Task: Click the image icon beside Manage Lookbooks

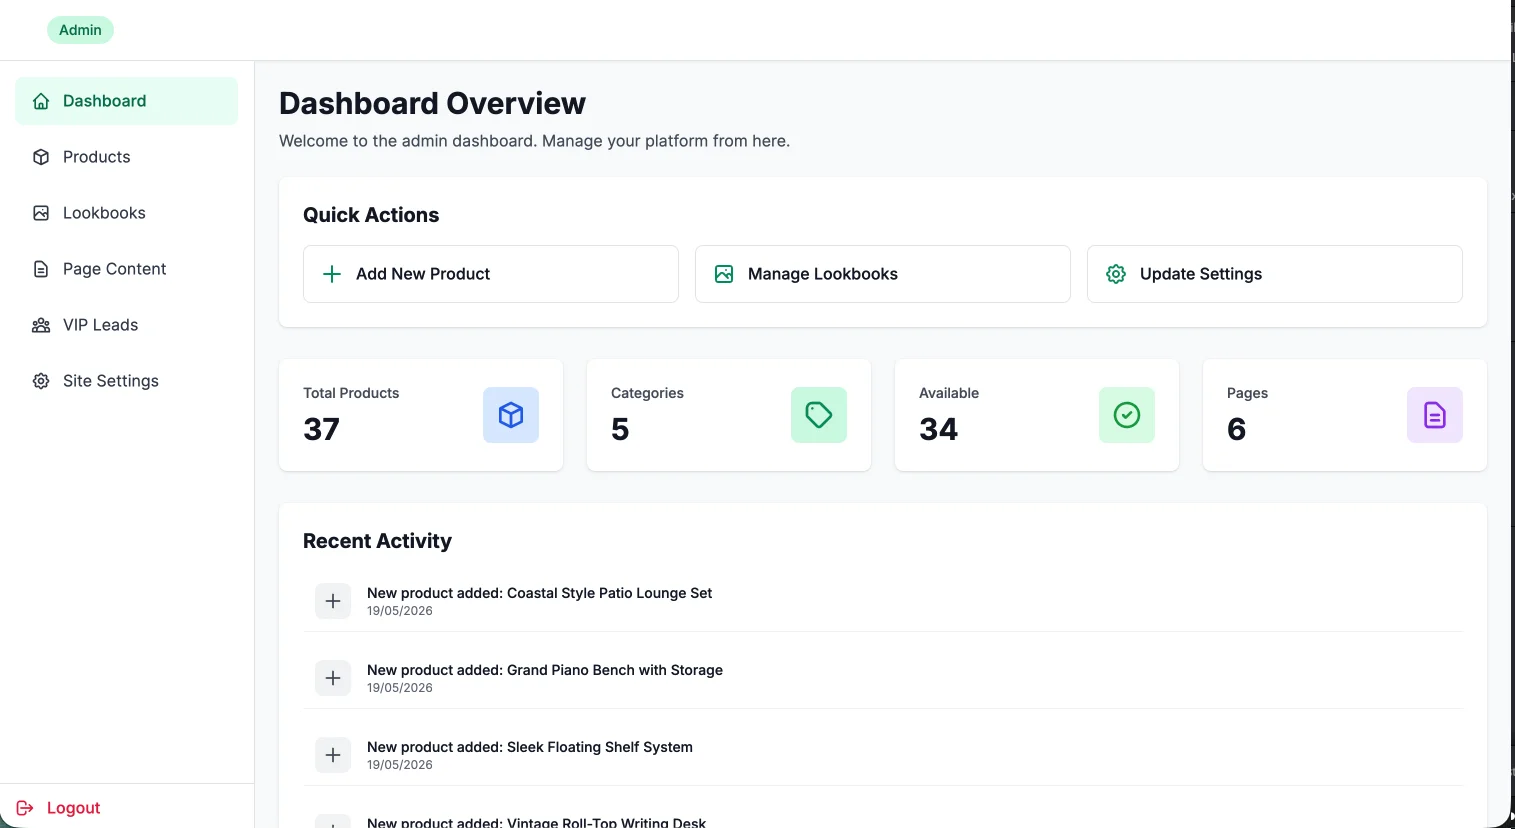Action: point(724,274)
